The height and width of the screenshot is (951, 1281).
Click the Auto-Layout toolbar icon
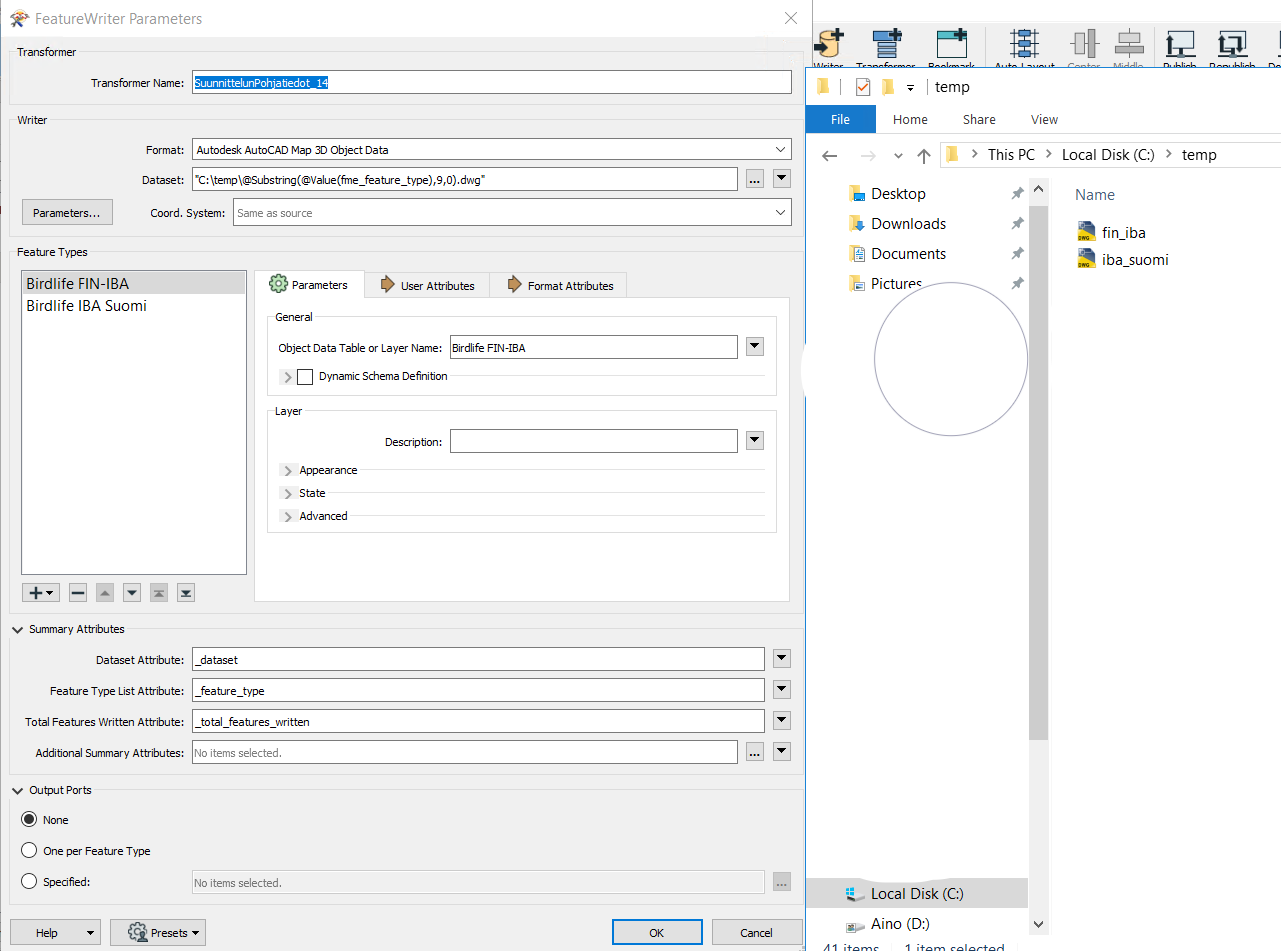1024,45
